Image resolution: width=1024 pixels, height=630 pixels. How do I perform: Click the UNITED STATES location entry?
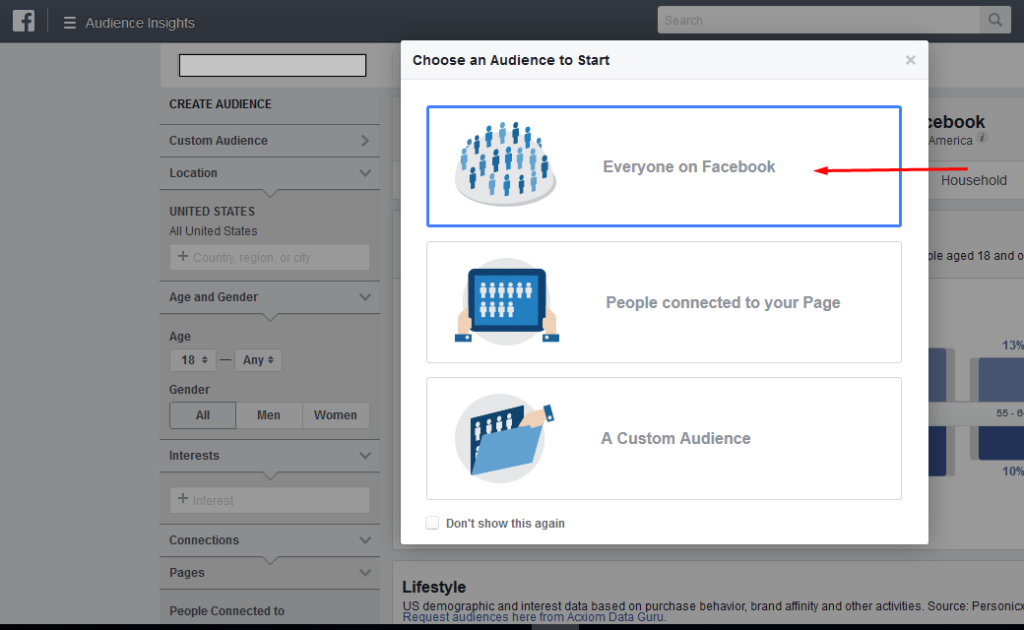[212, 212]
